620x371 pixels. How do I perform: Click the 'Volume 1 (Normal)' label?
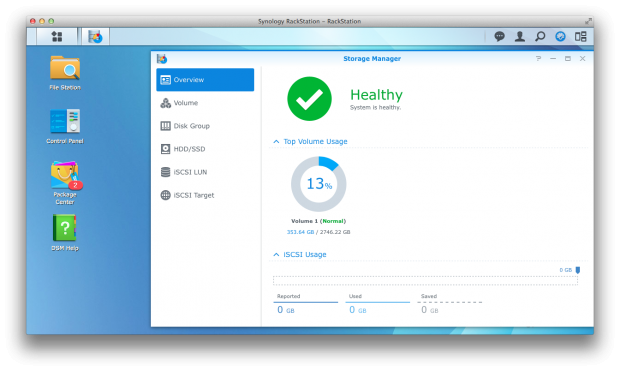[x=318, y=221]
